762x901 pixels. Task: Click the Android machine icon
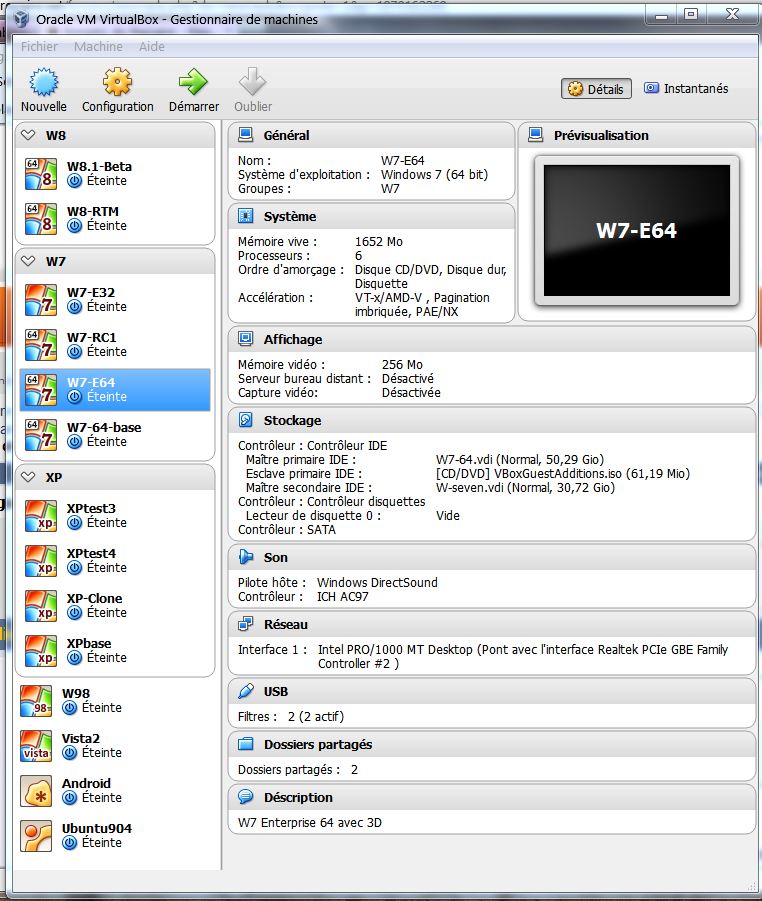(x=36, y=791)
